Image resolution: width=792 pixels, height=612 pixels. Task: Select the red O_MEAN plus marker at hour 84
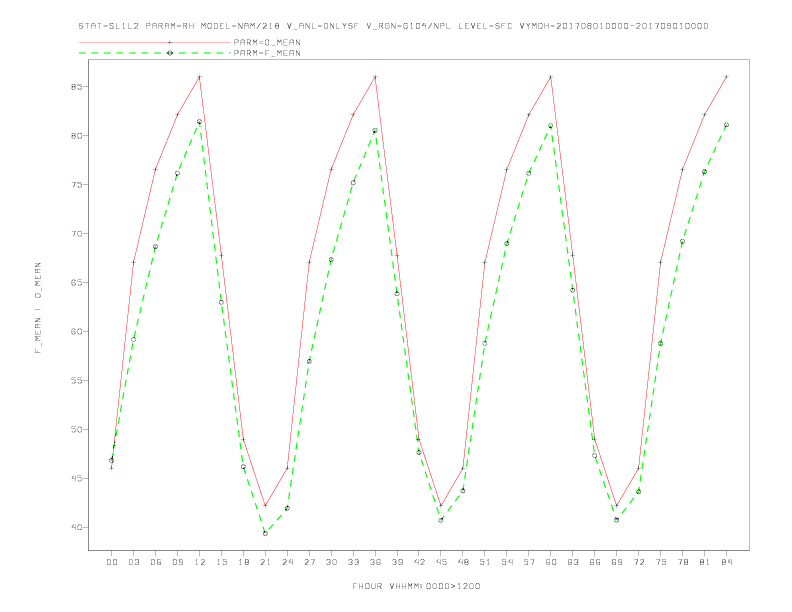click(726, 77)
